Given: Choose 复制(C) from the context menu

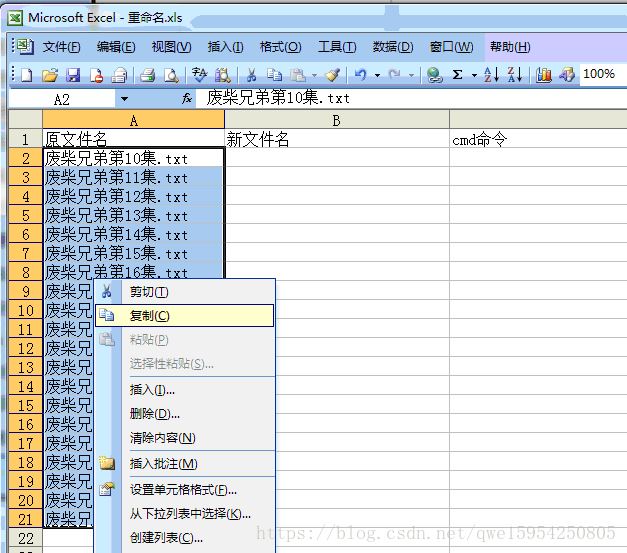Looking at the screenshot, I should point(150,315).
